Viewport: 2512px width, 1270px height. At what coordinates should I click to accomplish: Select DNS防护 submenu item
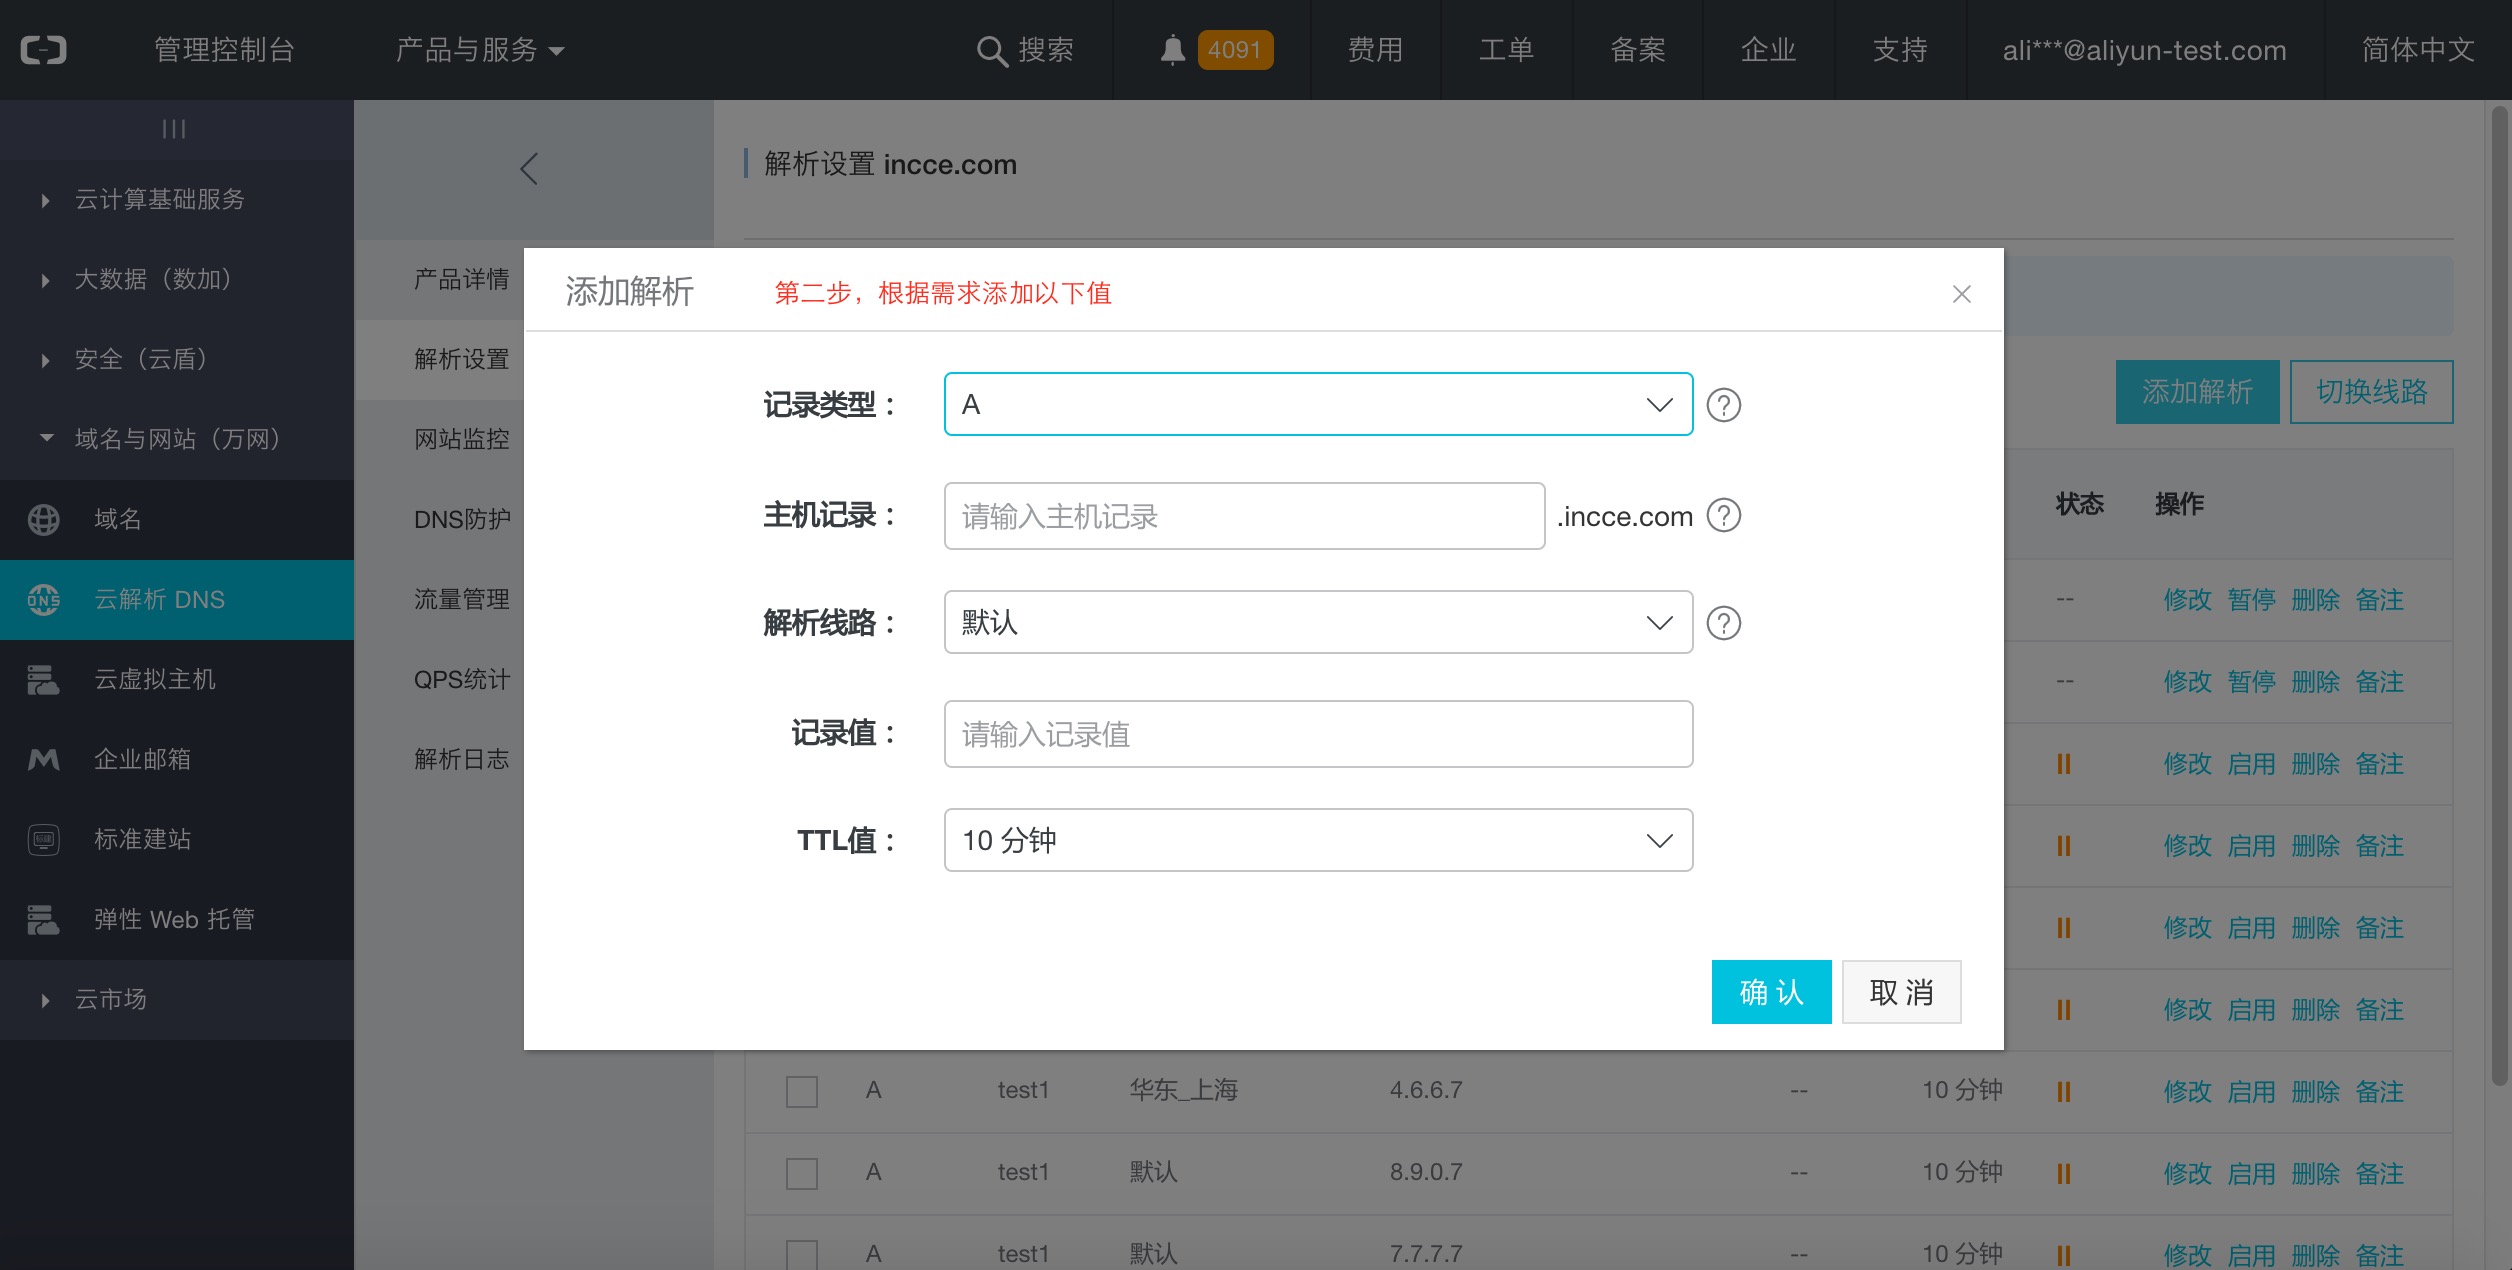[462, 519]
